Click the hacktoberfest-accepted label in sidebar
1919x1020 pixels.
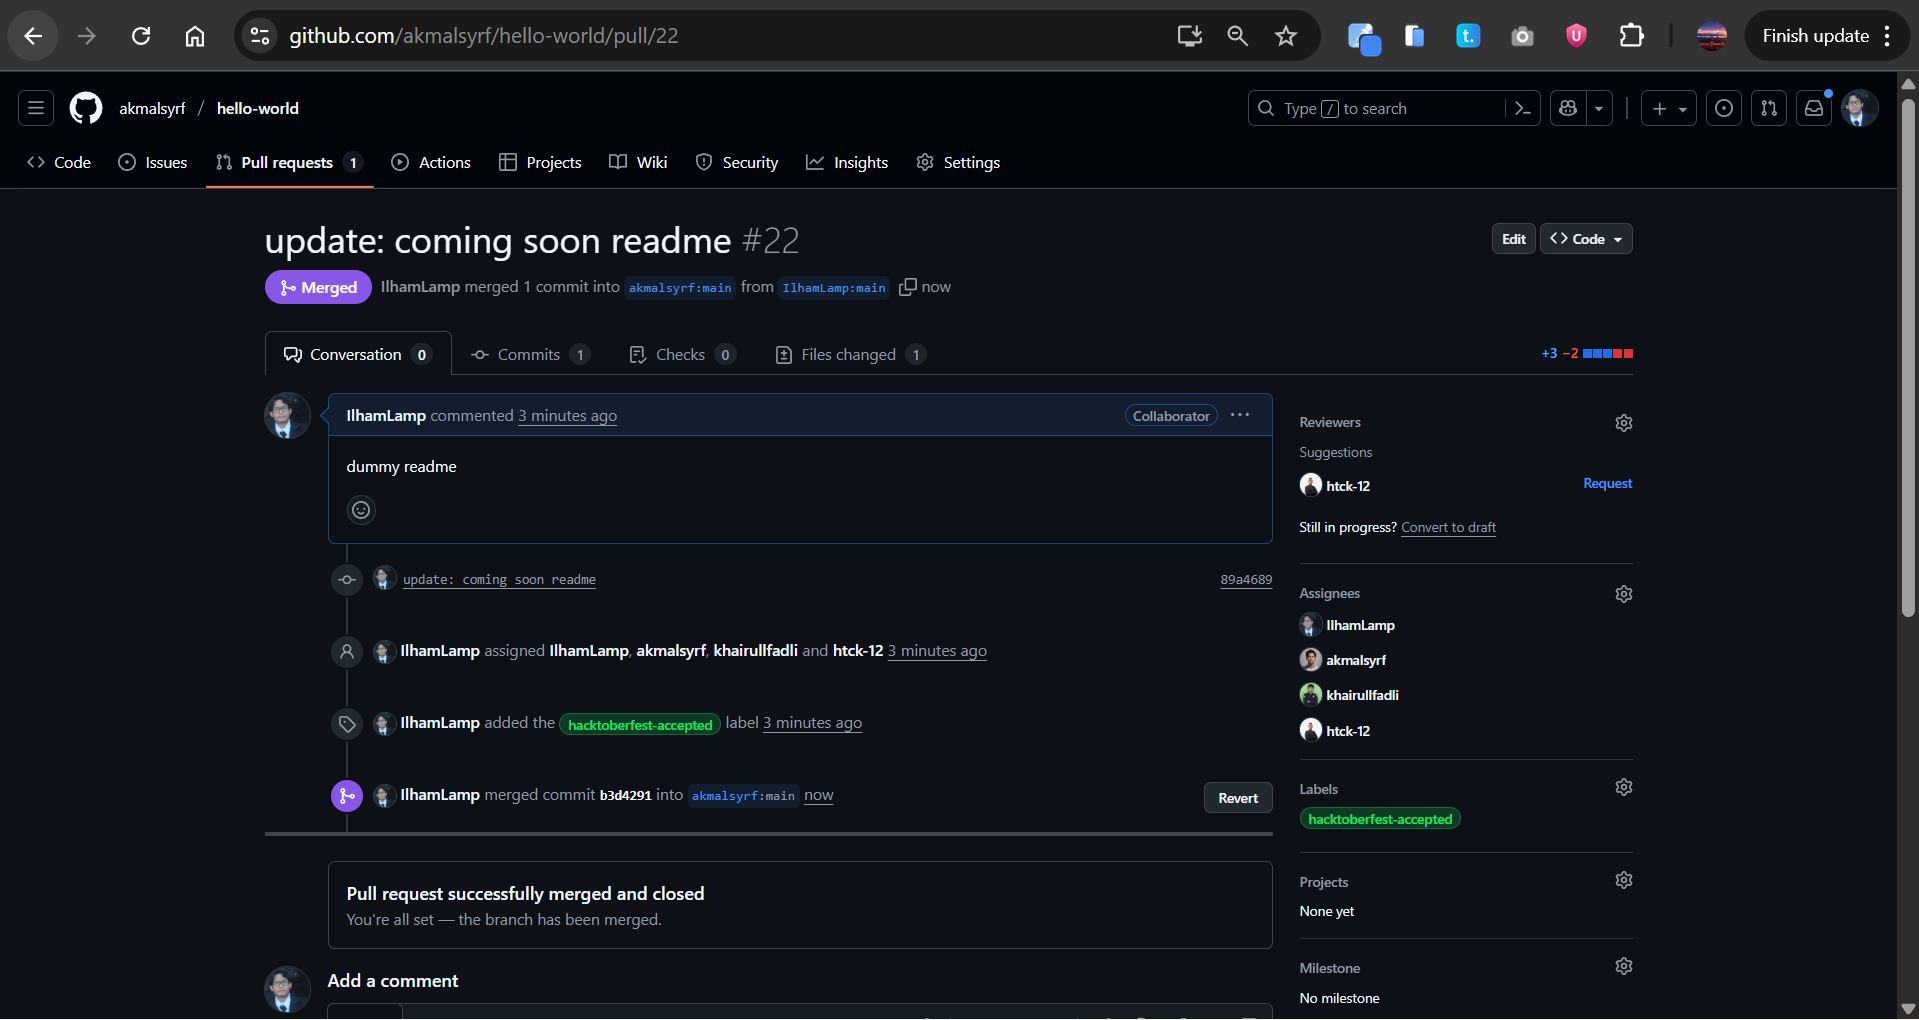tap(1379, 819)
